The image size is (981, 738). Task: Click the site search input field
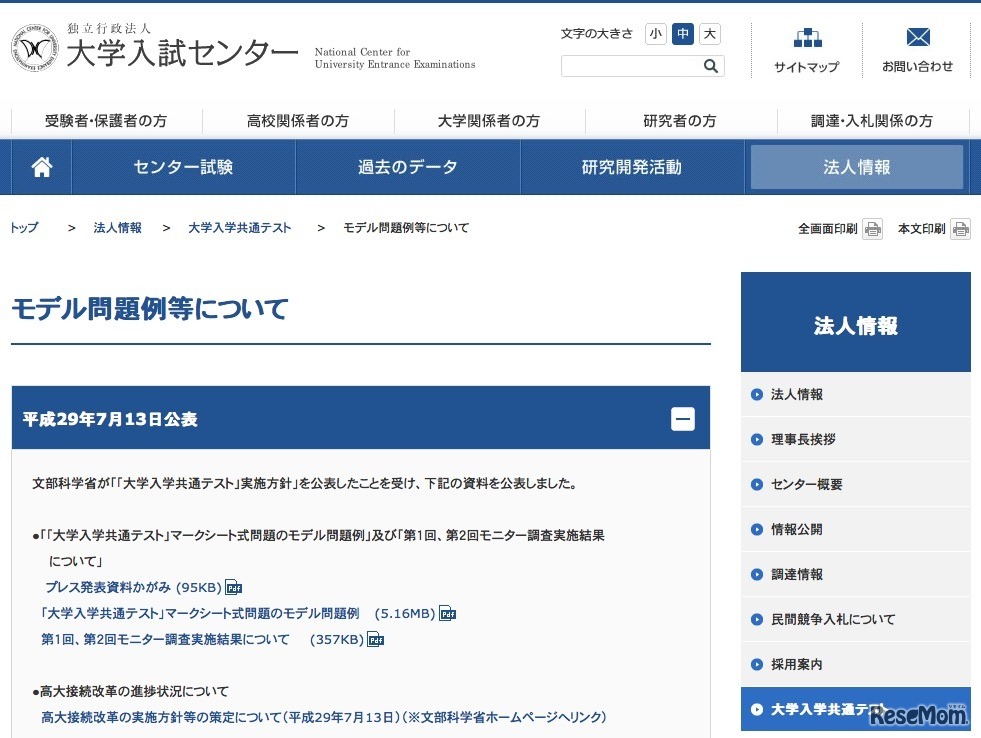630,66
